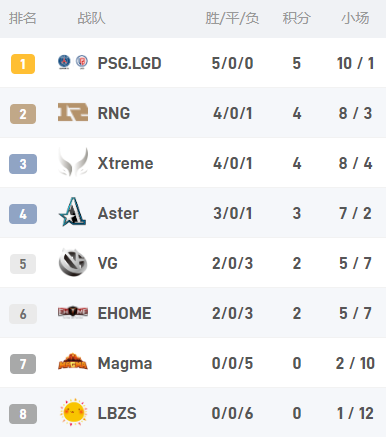Click the PSG.LGD team logo
The height and width of the screenshot is (437, 386).
[x=73, y=62]
